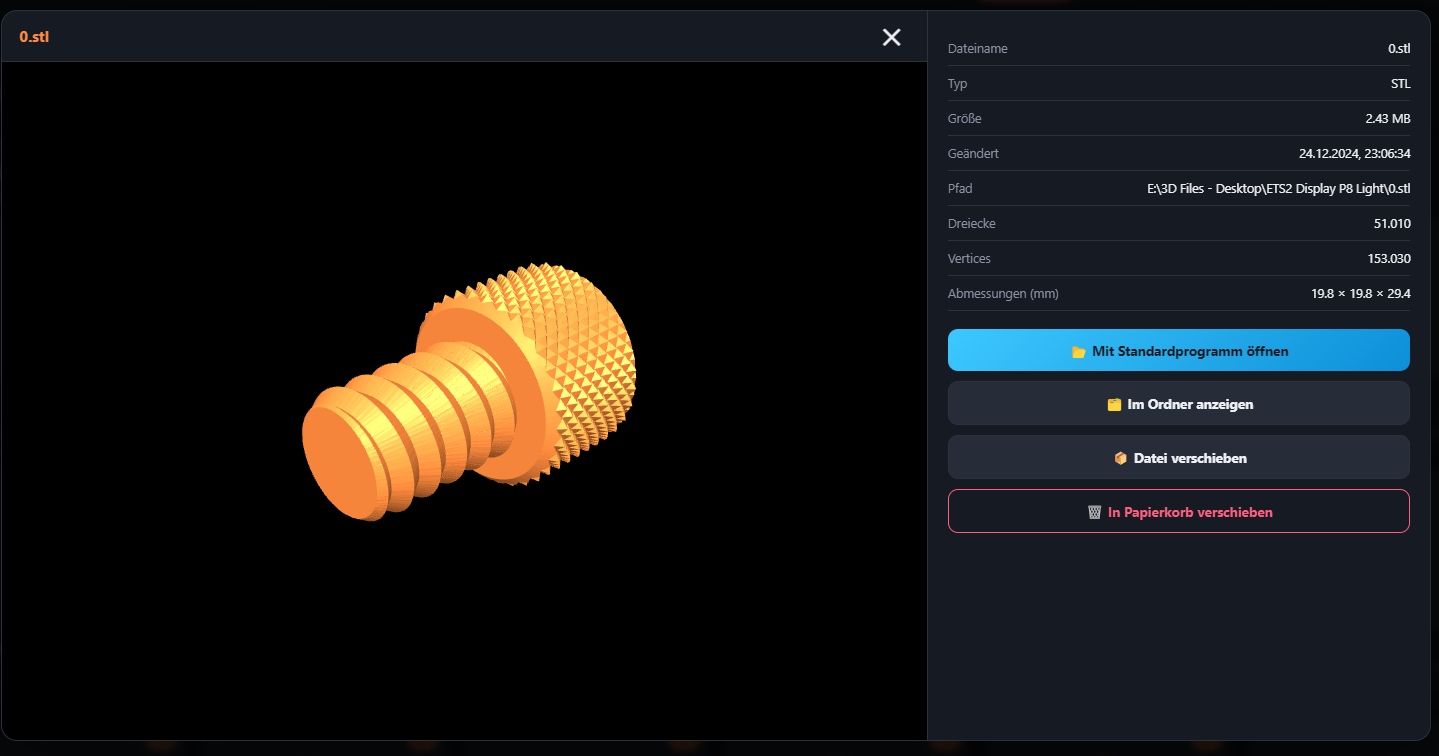Click the Dateiname label
Viewport: 1439px width, 756px height.
point(977,48)
